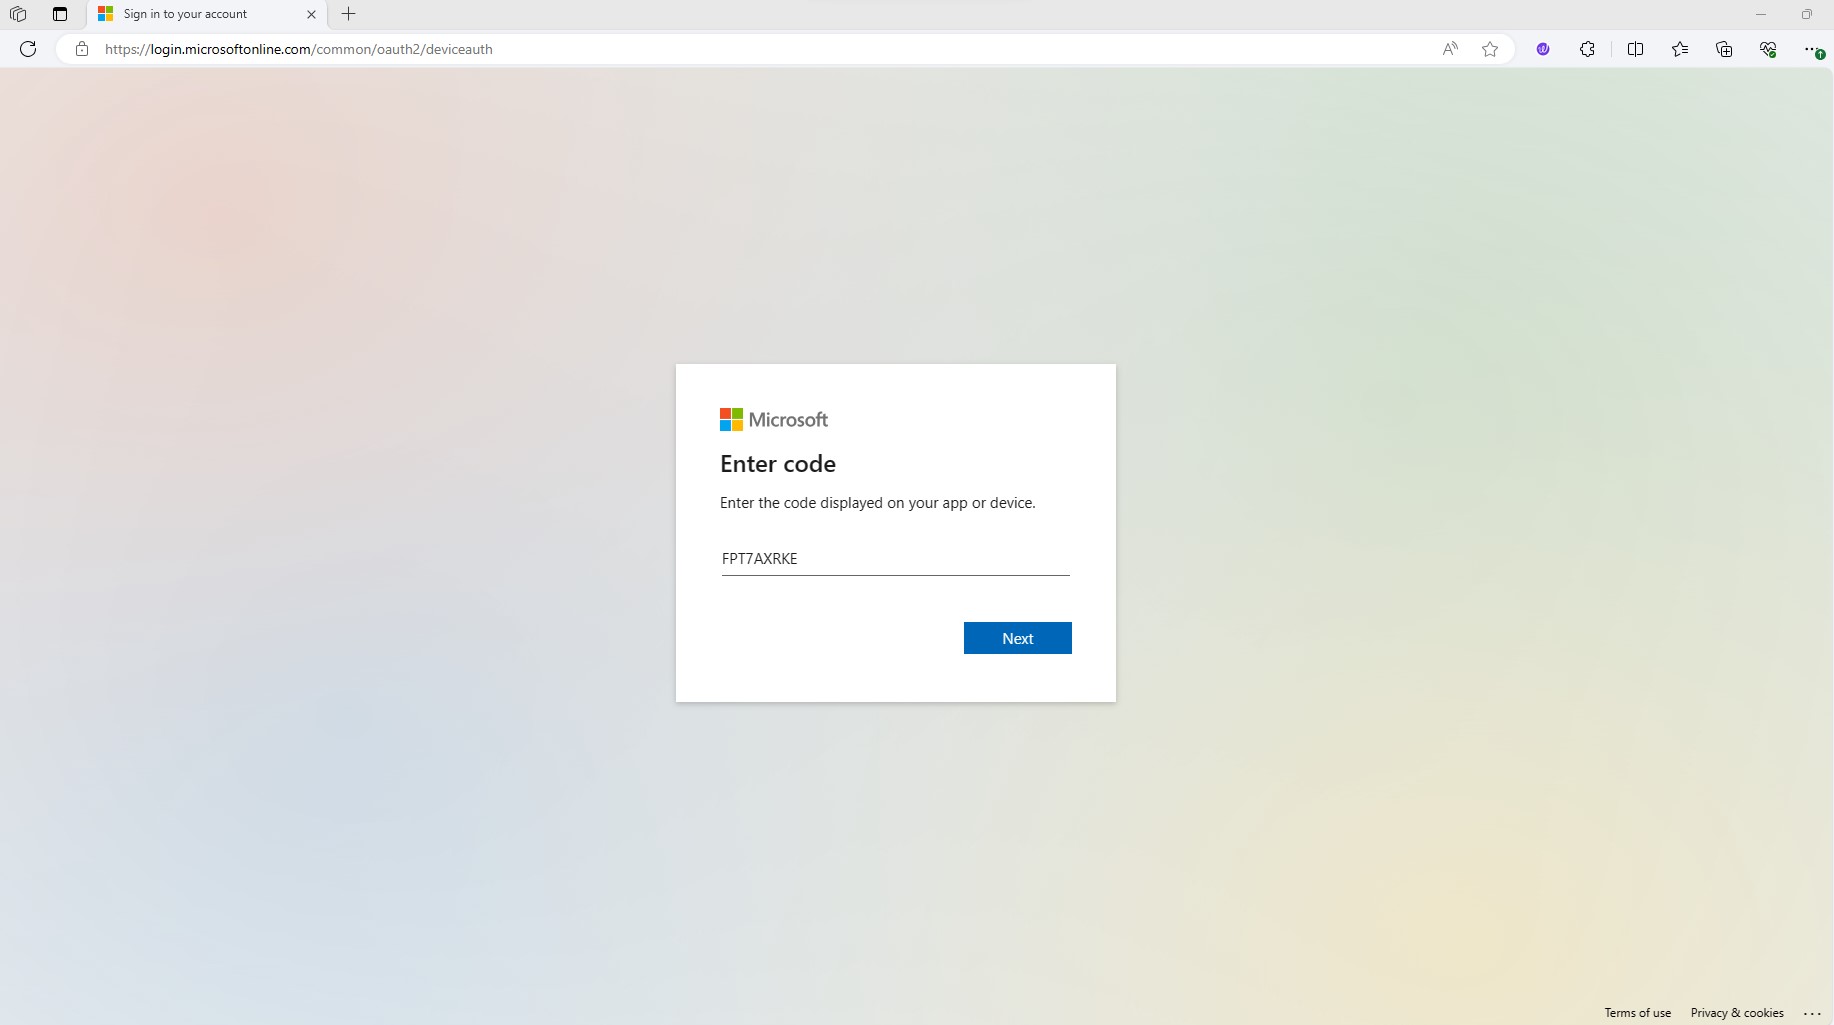
Task: Select the 'Sign in to your account' tab
Action: [207, 14]
